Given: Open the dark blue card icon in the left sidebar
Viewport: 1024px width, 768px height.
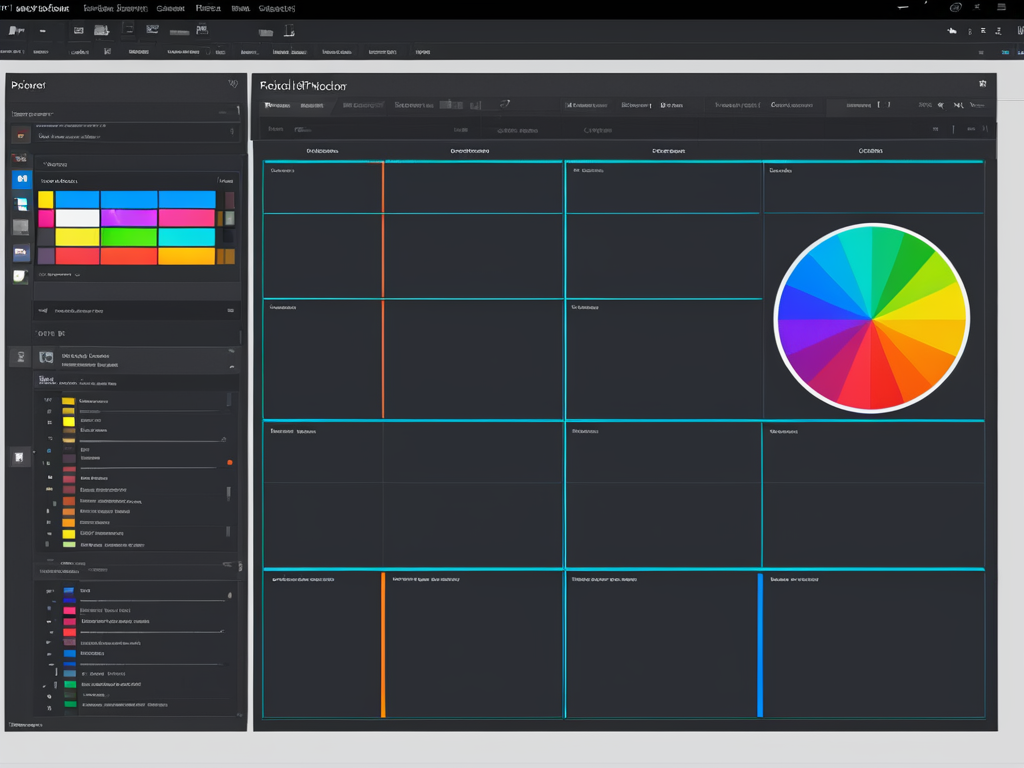Looking at the screenshot, I should (x=21, y=253).
